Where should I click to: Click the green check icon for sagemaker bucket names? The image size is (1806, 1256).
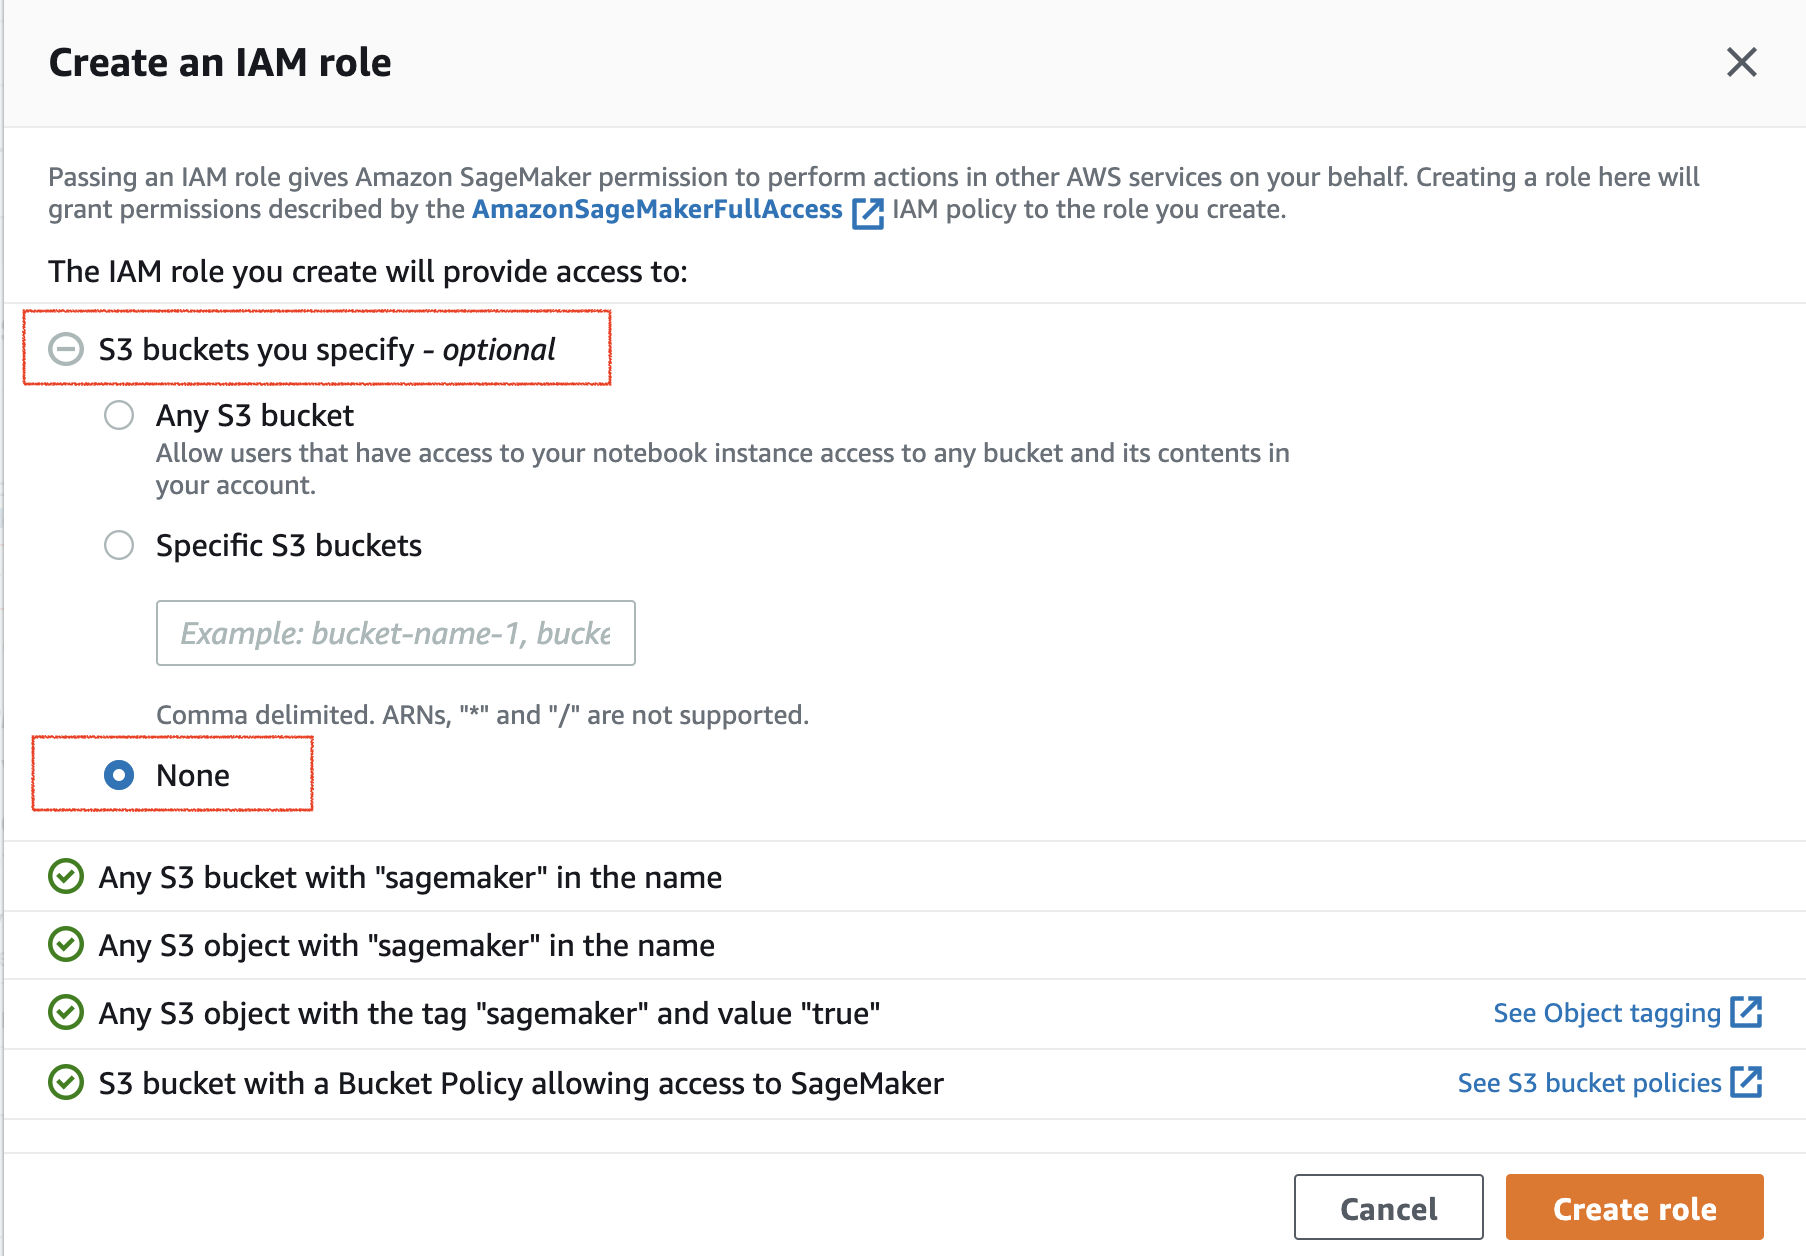64,877
